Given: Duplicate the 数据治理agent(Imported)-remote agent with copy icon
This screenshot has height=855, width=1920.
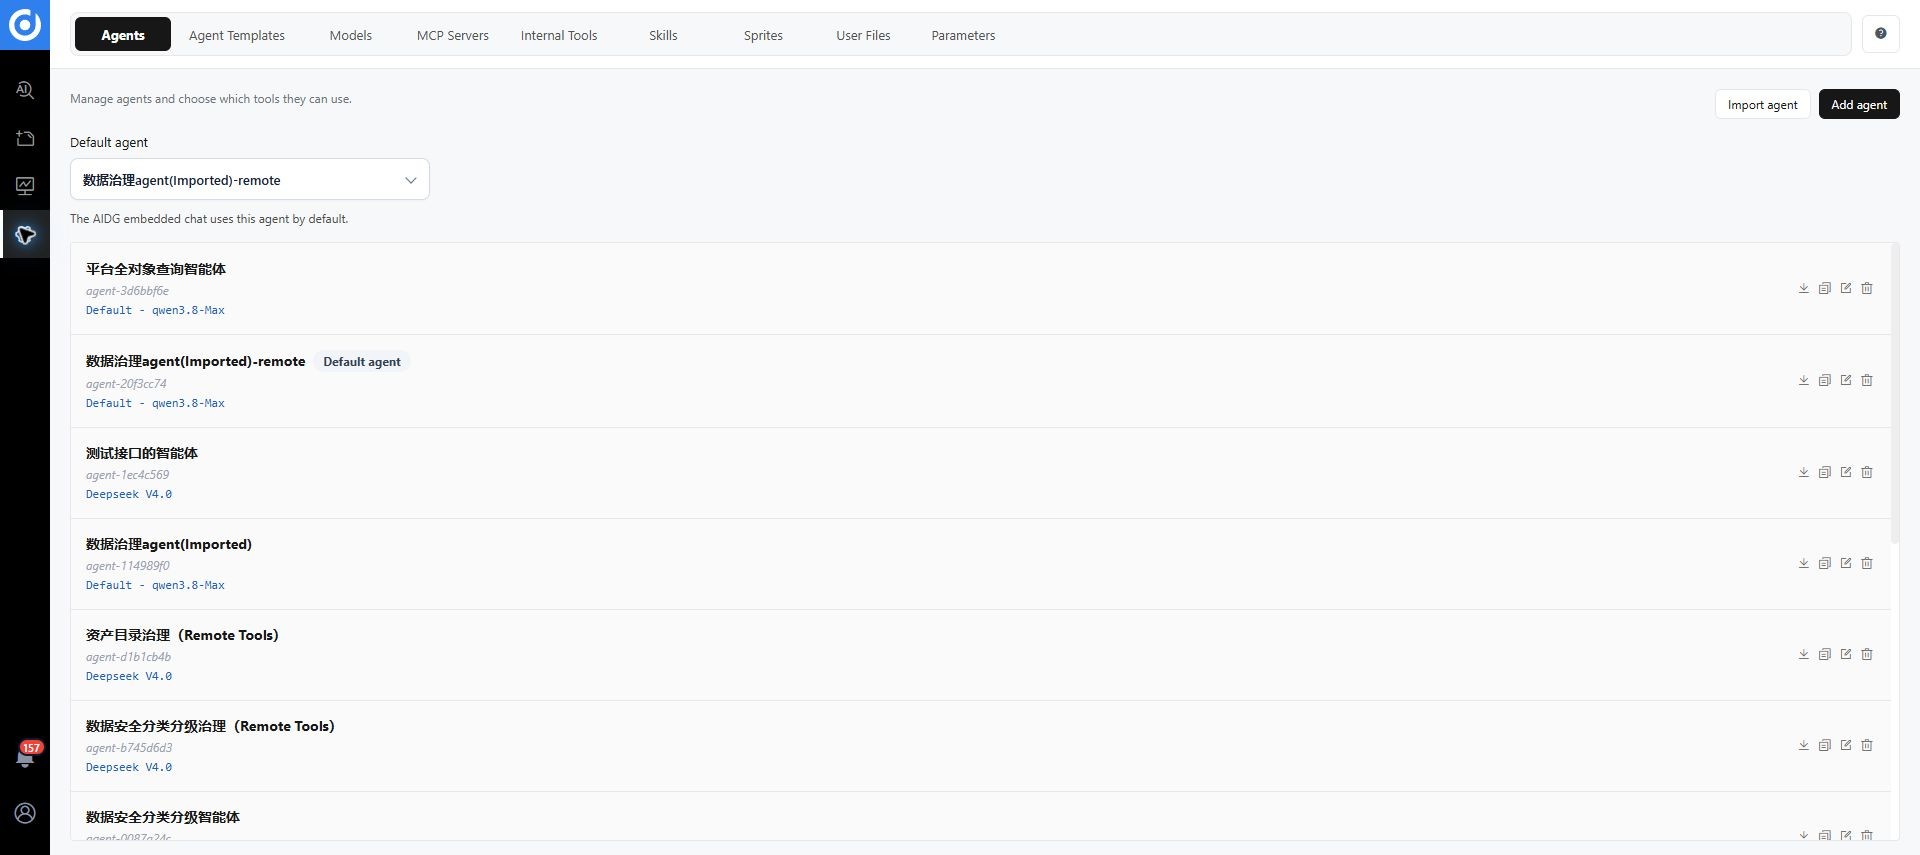Looking at the screenshot, I should pyautogui.click(x=1824, y=380).
